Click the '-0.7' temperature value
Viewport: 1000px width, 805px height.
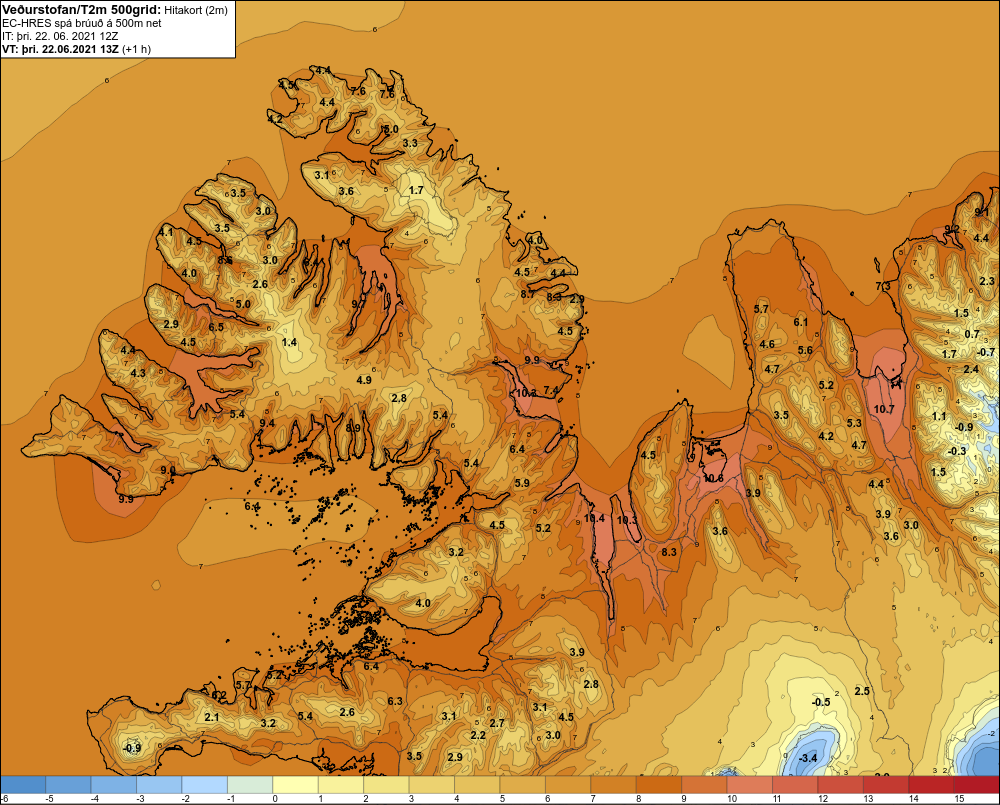click(x=986, y=352)
